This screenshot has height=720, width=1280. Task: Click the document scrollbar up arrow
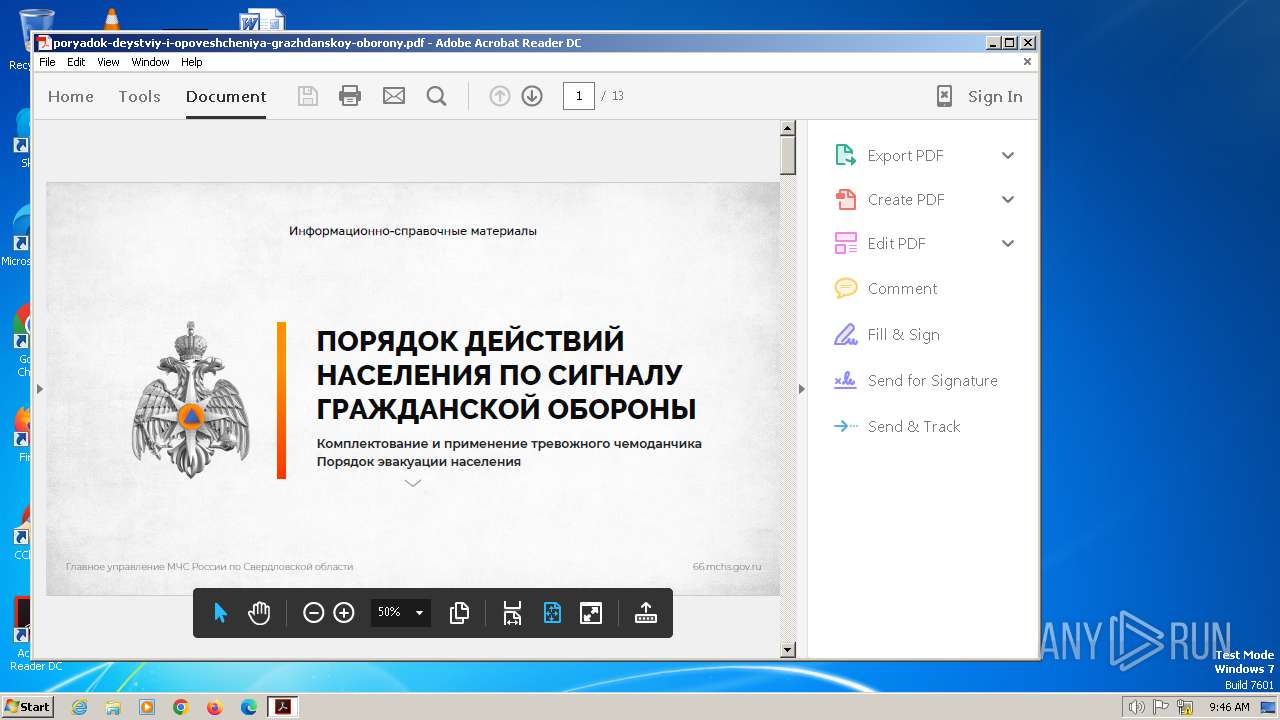click(787, 128)
